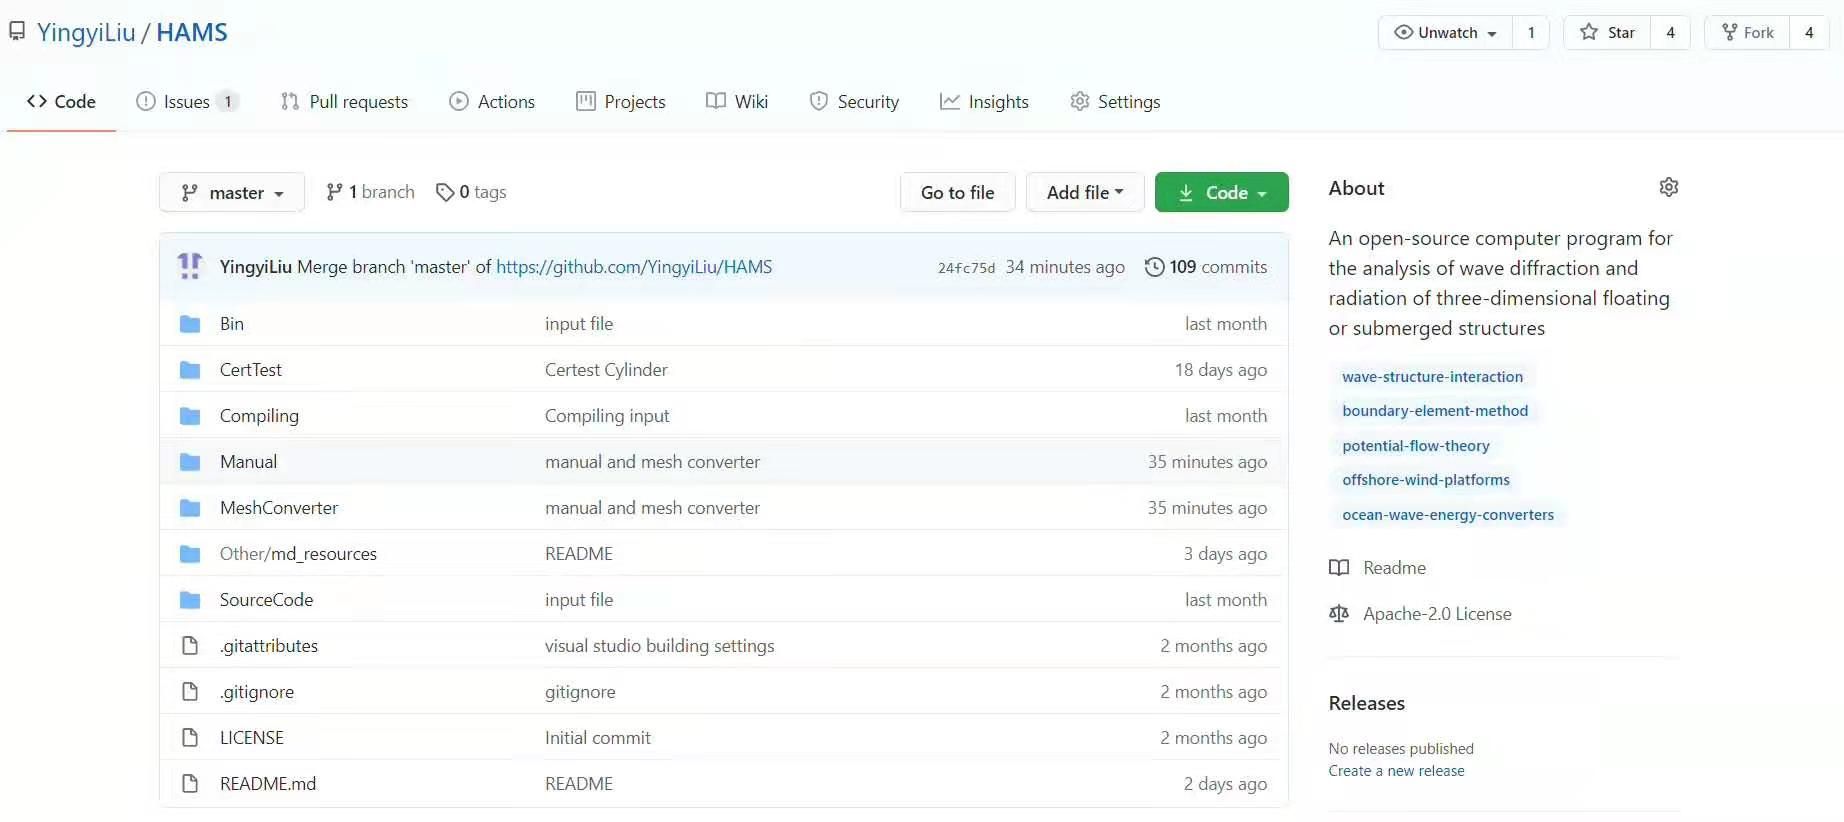Click the book icon next to Readme
The image size is (1844, 822).
click(1339, 568)
